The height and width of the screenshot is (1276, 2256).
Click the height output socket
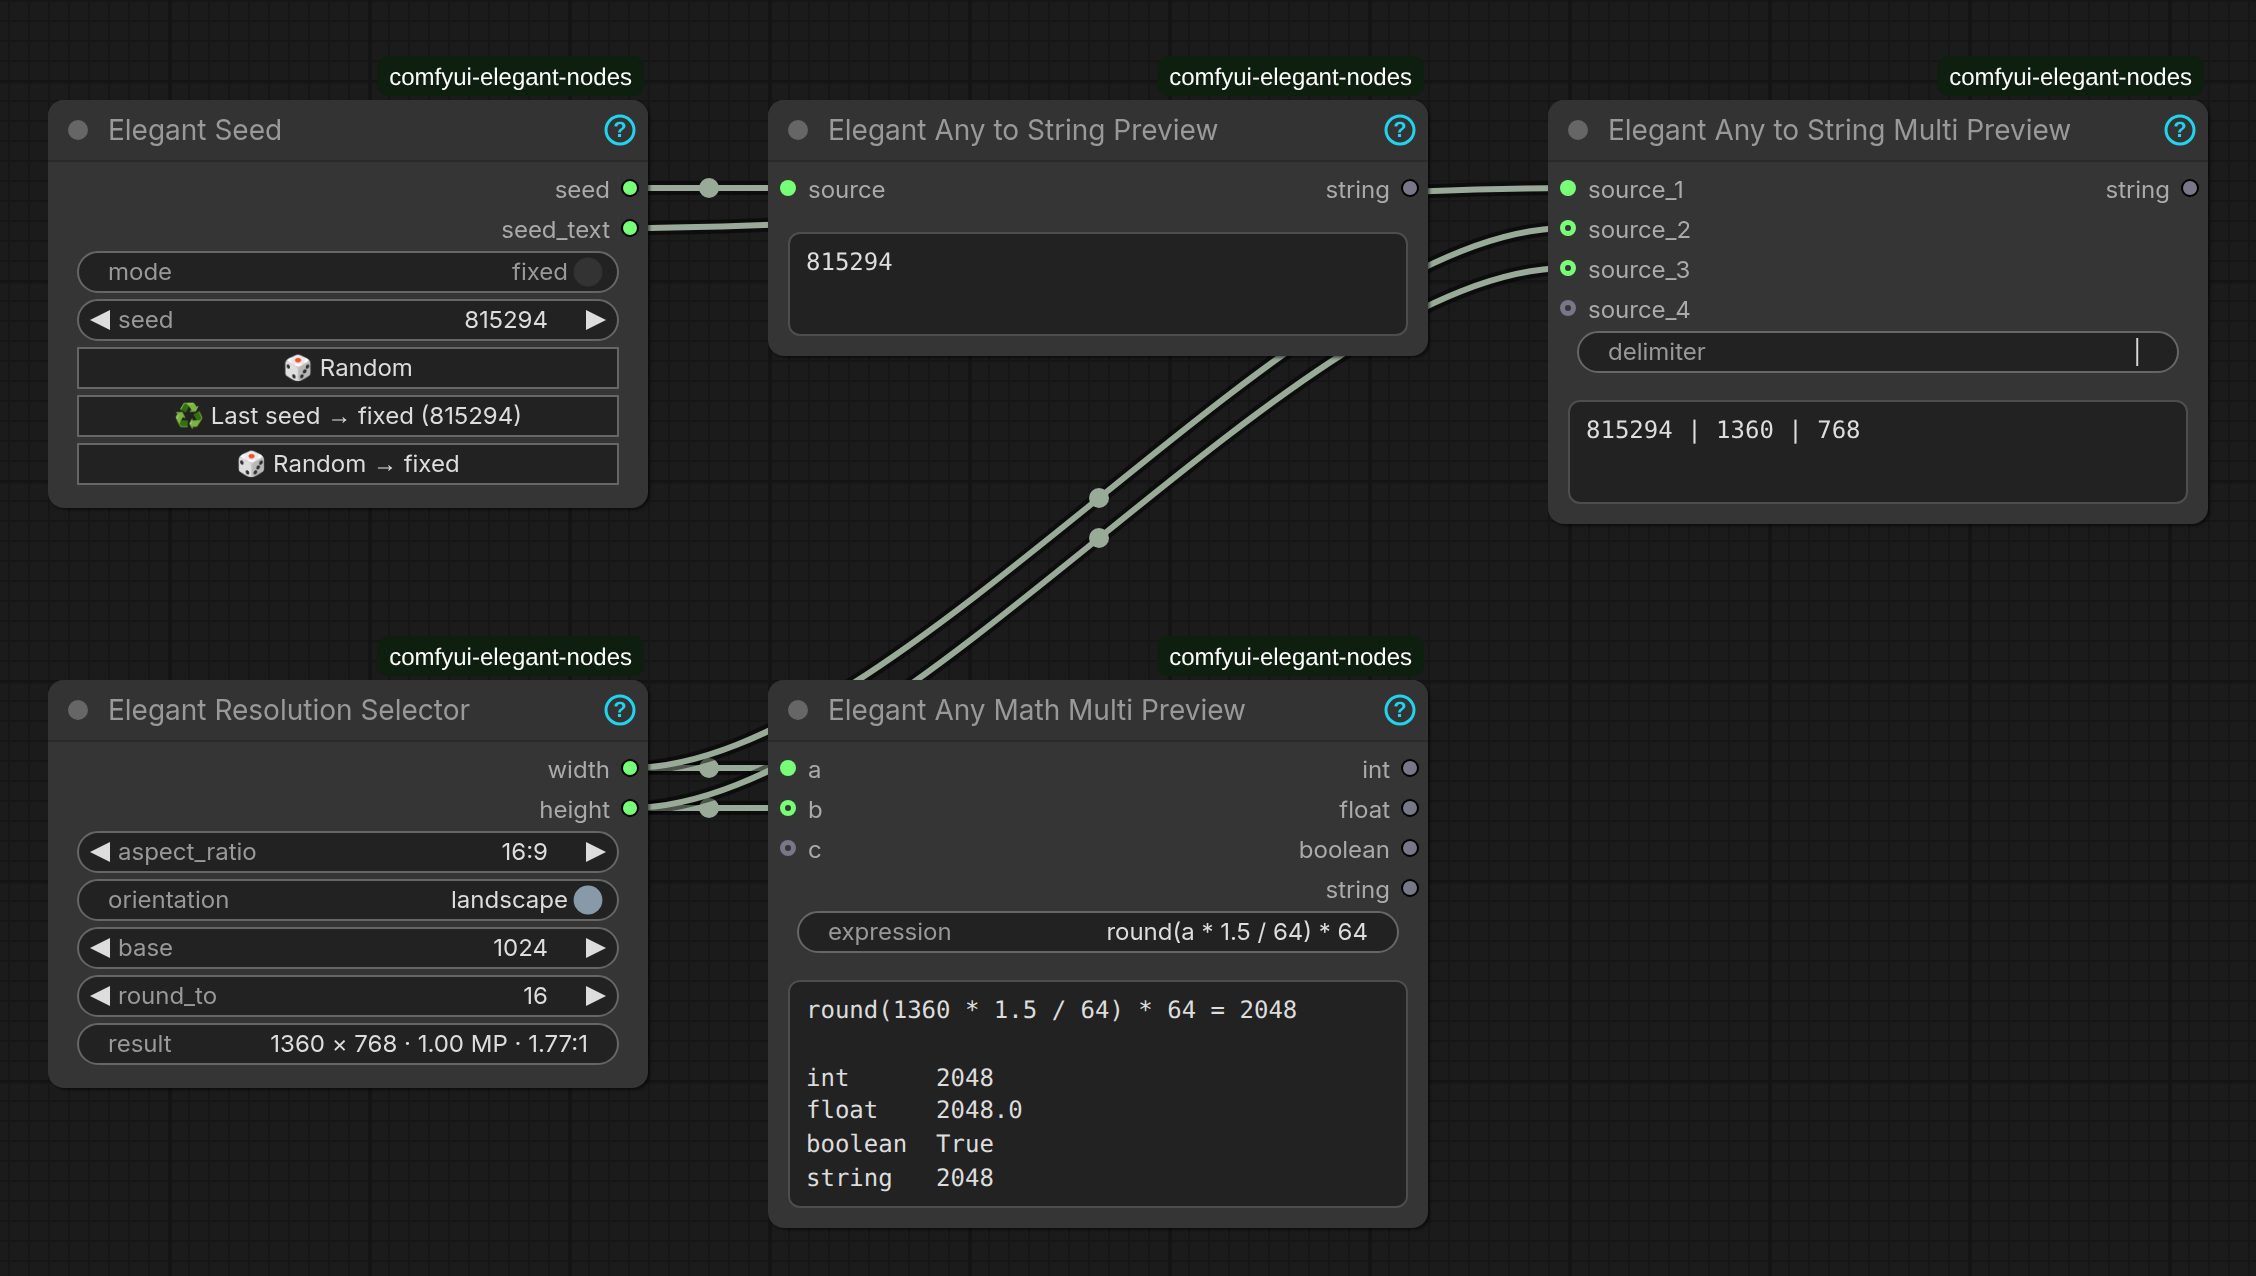coord(630,808)
